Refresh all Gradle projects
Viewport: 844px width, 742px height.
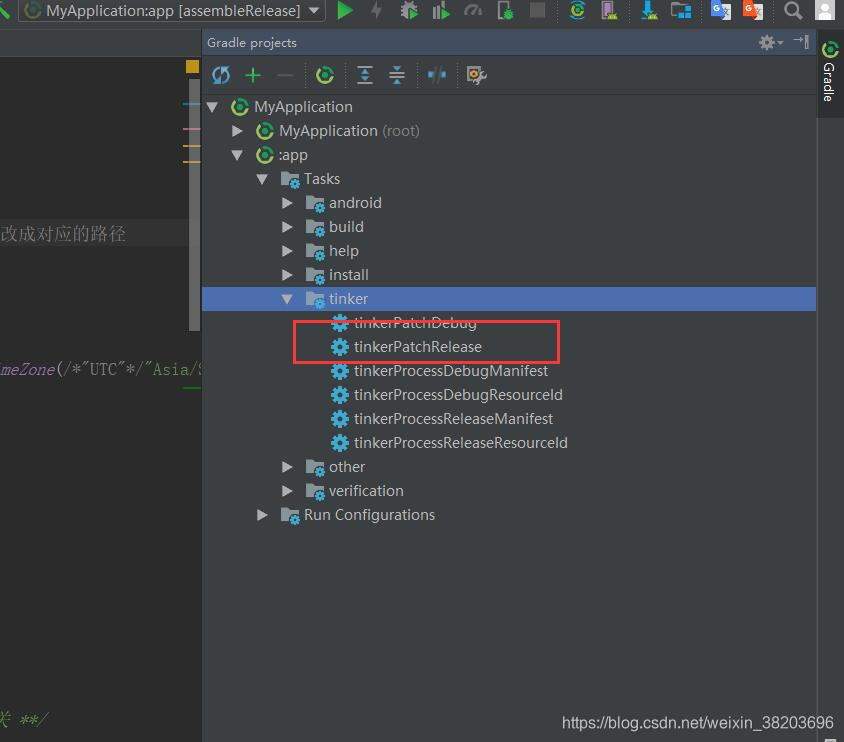tap(221, 75)
